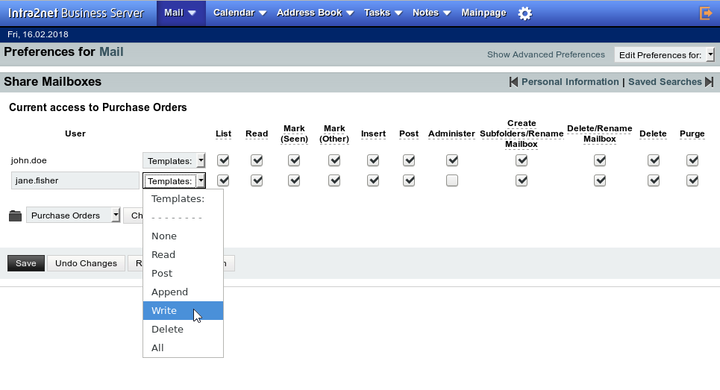This screenshot has height=390, width=720.
Task: Toggle Purge checkbox for john.doe
Action: [x=692, y=160]
